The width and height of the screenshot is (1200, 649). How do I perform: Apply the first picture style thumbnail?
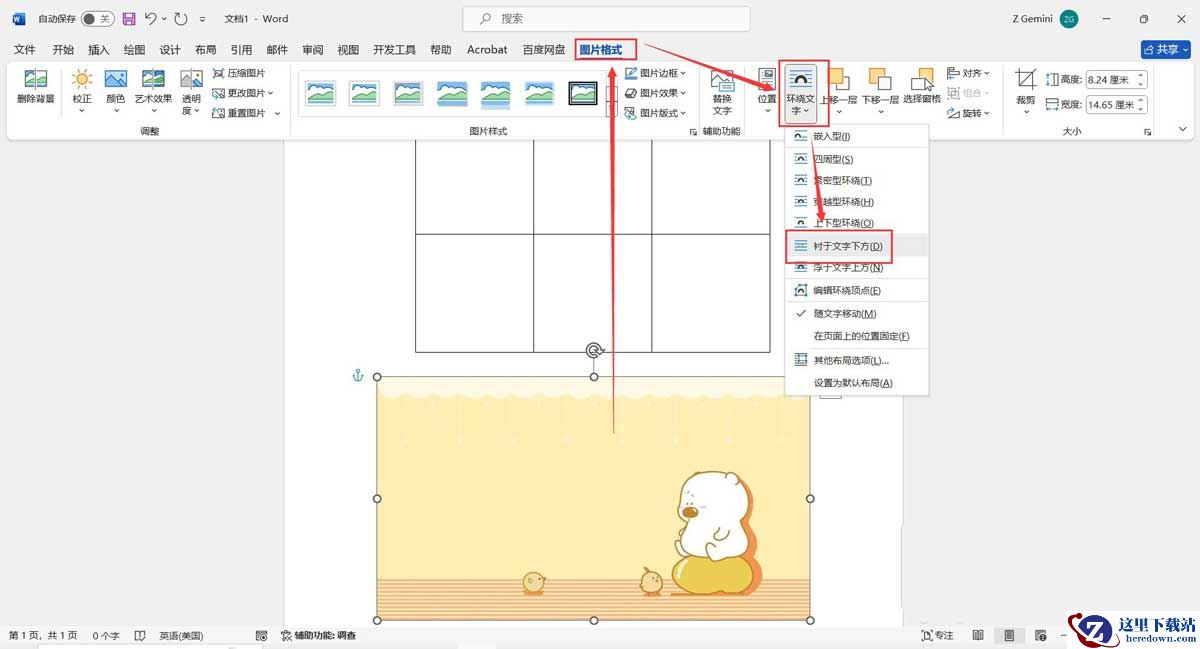(321, 93)
